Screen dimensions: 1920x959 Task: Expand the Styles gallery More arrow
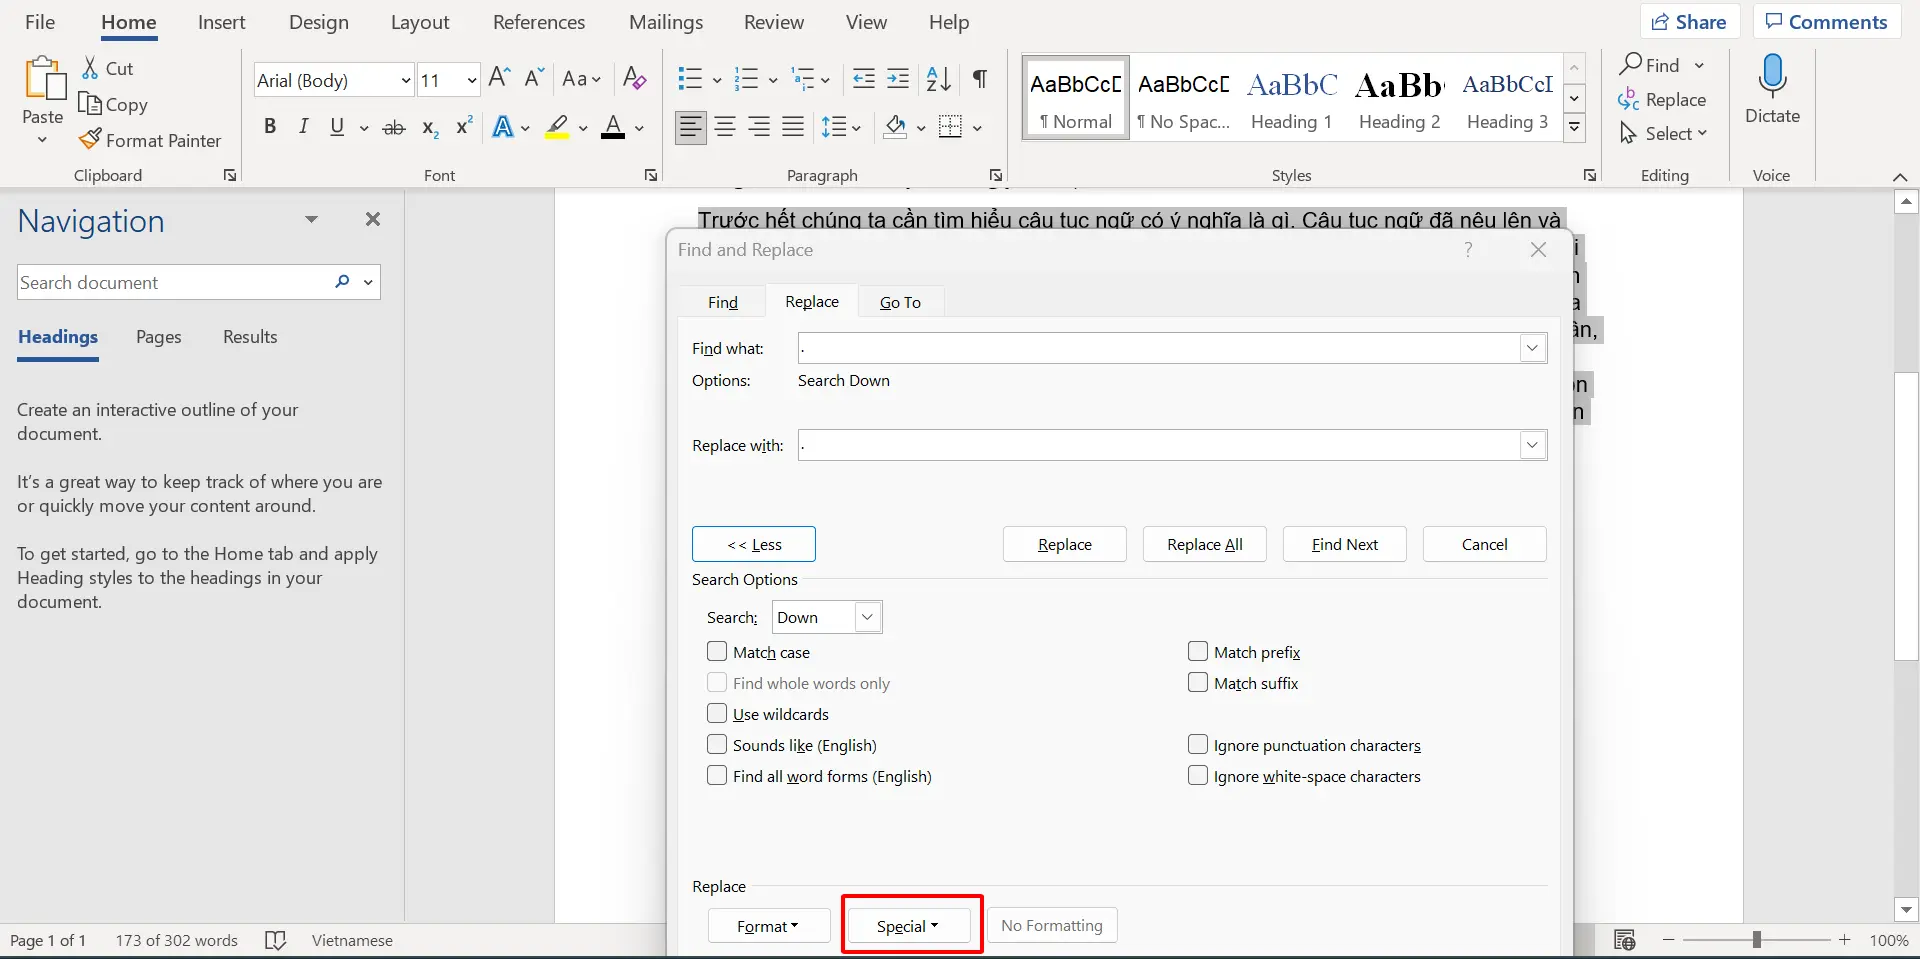1575,127
